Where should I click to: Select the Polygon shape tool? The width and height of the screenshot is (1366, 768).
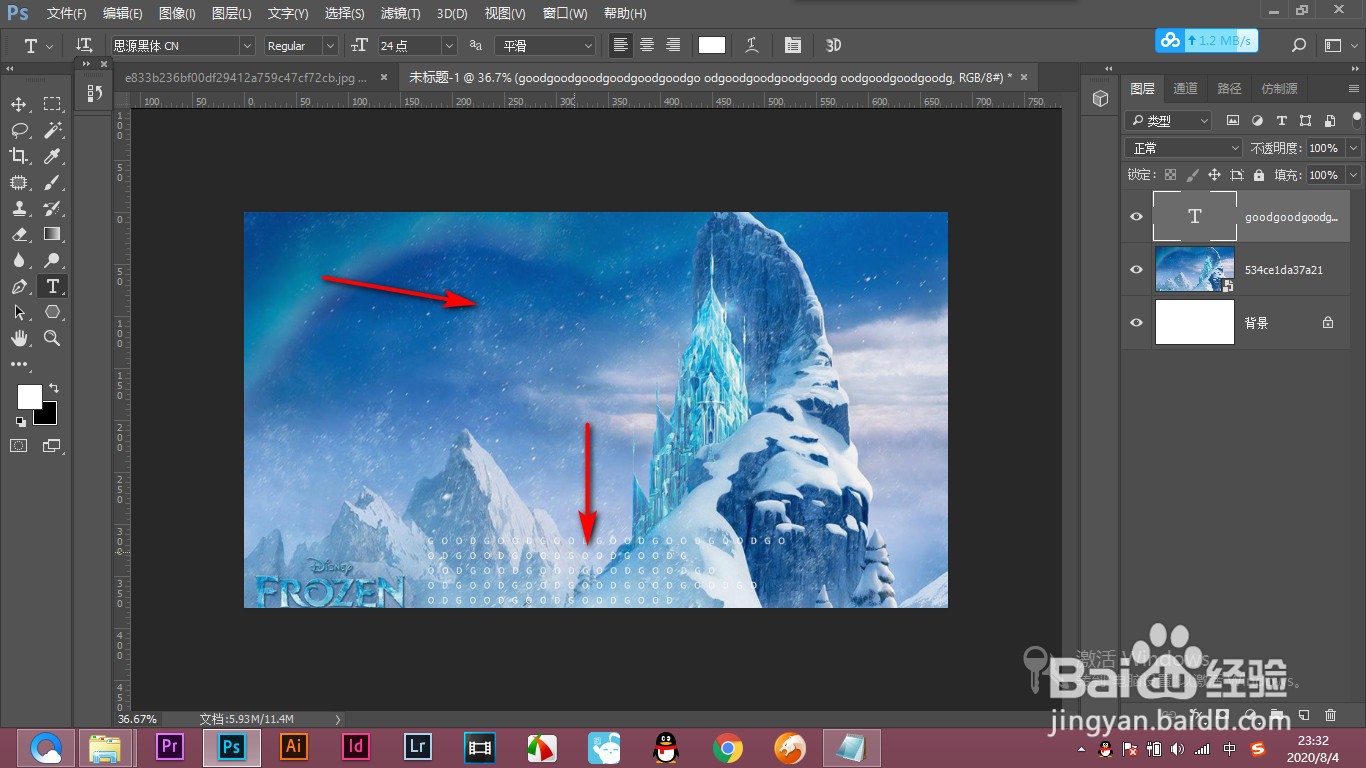pos(52,312)
